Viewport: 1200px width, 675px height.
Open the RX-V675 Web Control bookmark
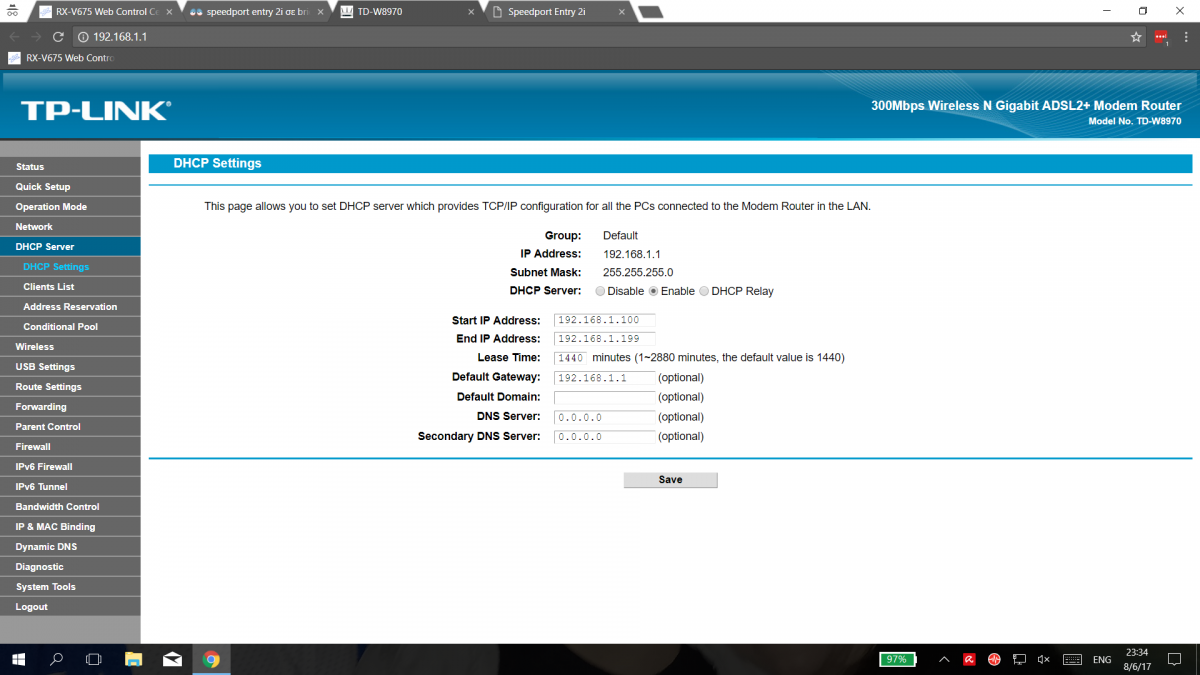(x=61, y=58)
